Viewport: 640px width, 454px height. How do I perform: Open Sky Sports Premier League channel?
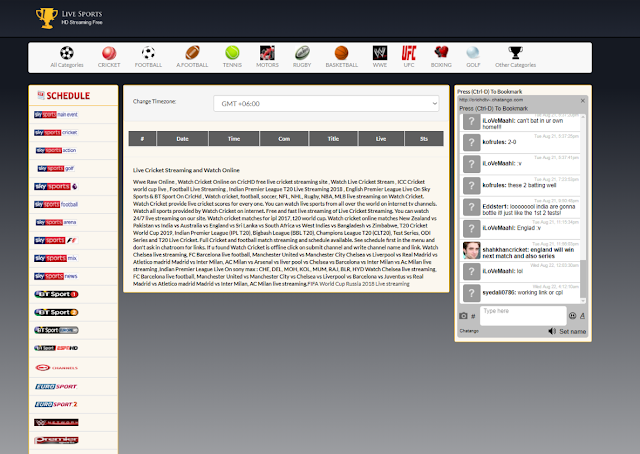[x=55, y=187]
